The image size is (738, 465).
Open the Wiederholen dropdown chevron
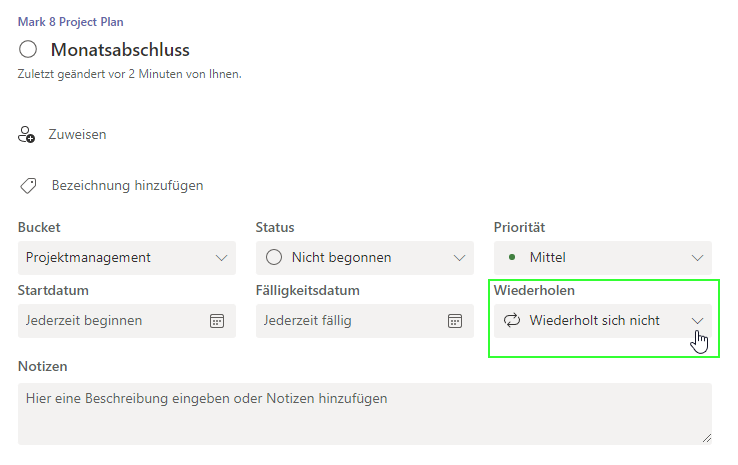click(x=697, y=321)
